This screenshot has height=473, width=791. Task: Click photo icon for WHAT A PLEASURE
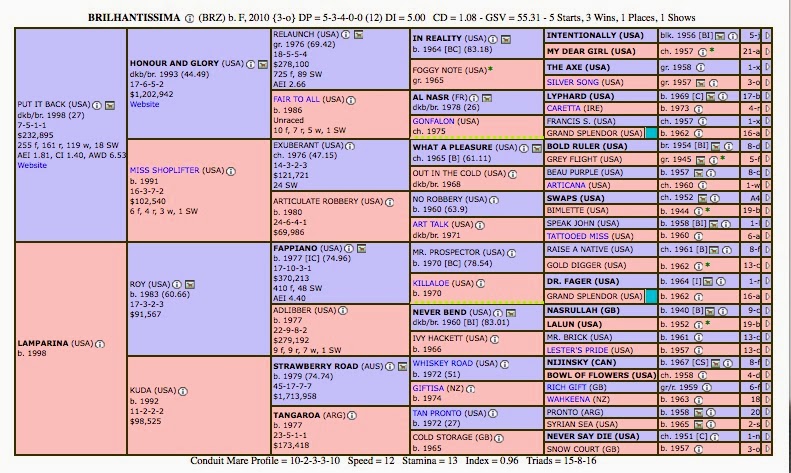coord(537,148)
